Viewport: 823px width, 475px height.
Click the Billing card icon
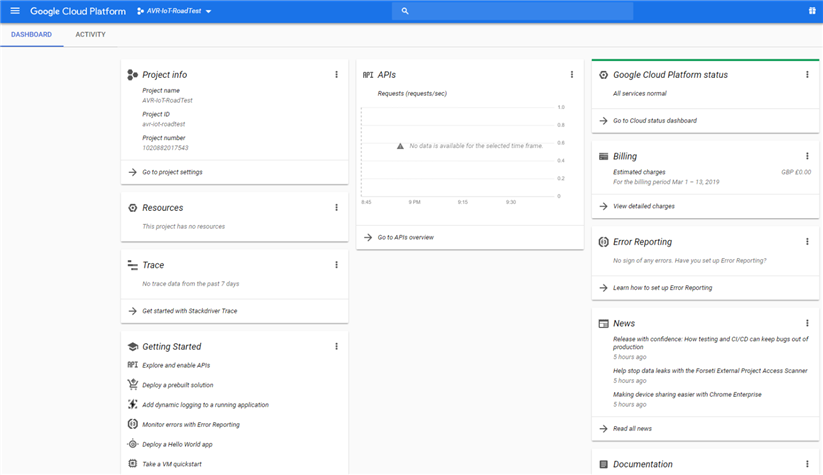click(x=603, y=156)
